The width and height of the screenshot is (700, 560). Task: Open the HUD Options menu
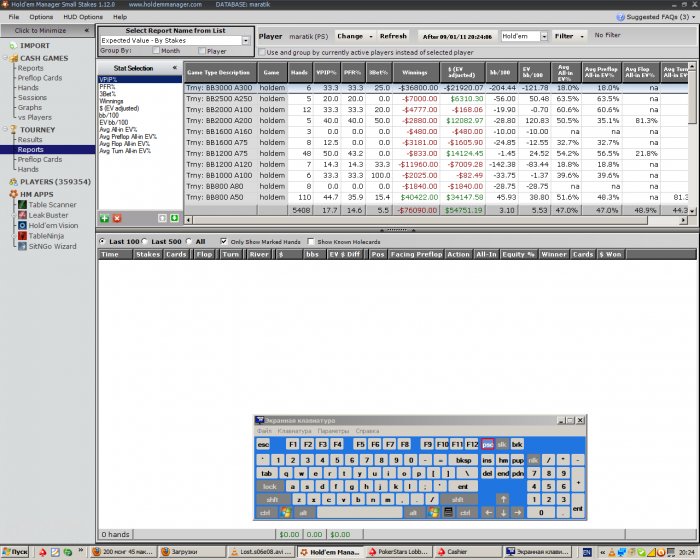point(83,17)
